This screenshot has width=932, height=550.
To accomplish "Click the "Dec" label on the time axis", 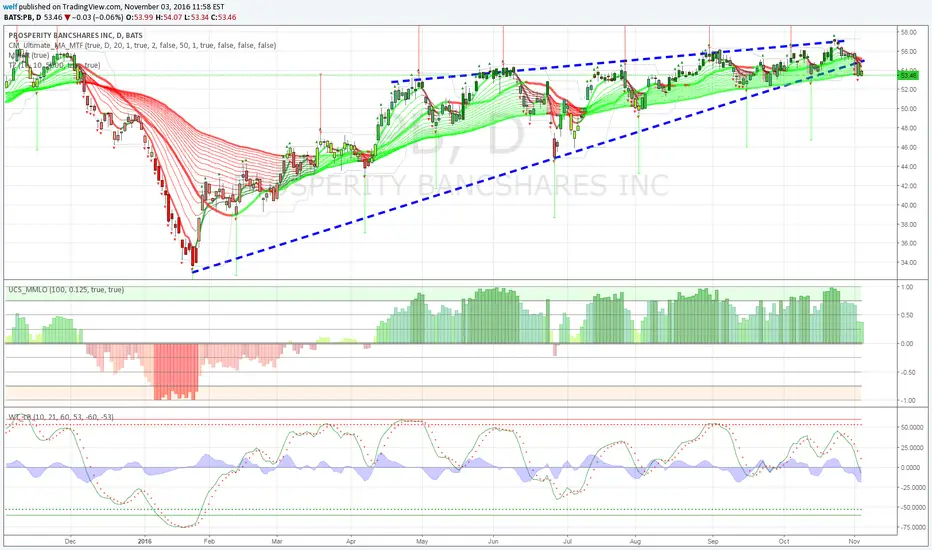I will [x=70, y=542].
